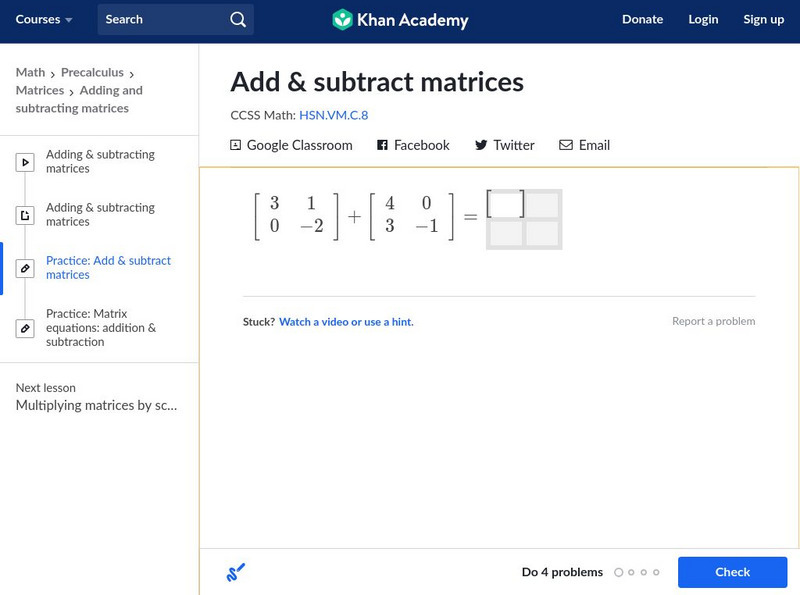
Task: Open the Login menu item
Action: [703, 20]
